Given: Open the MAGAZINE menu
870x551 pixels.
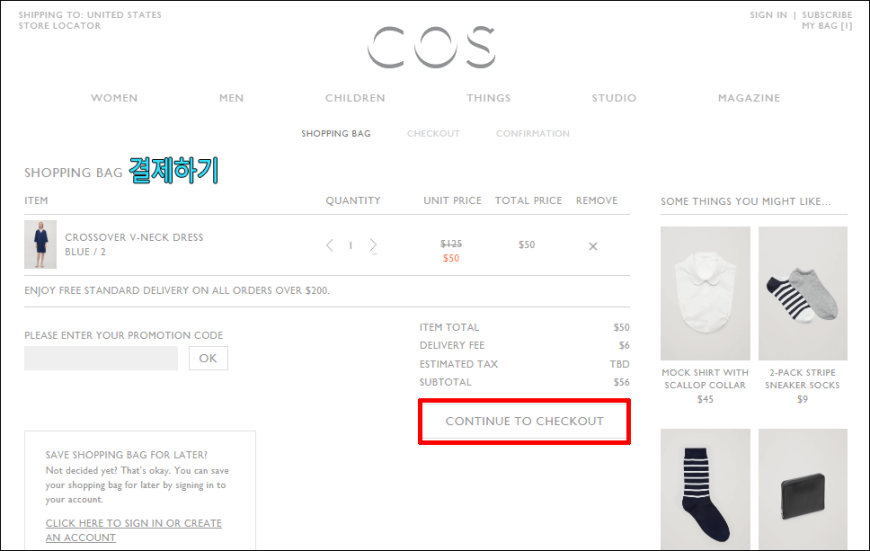Looking at the screenshot, I should [x=749, y=98].
